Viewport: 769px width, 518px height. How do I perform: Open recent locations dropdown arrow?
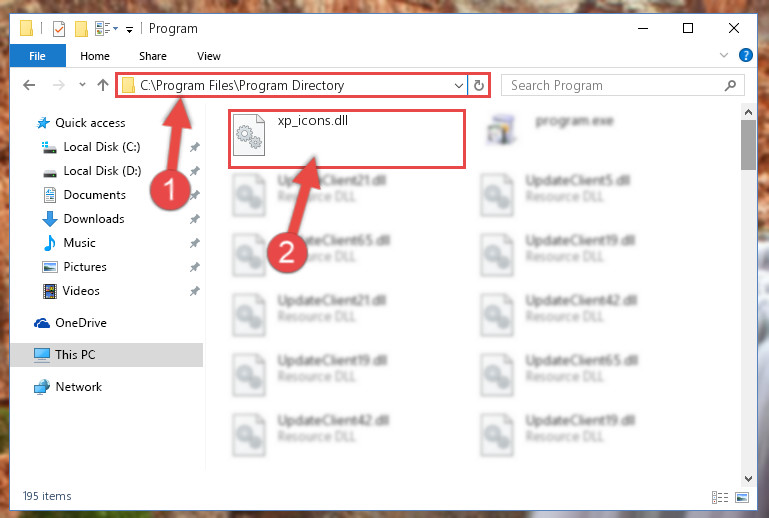pos(82,85)
